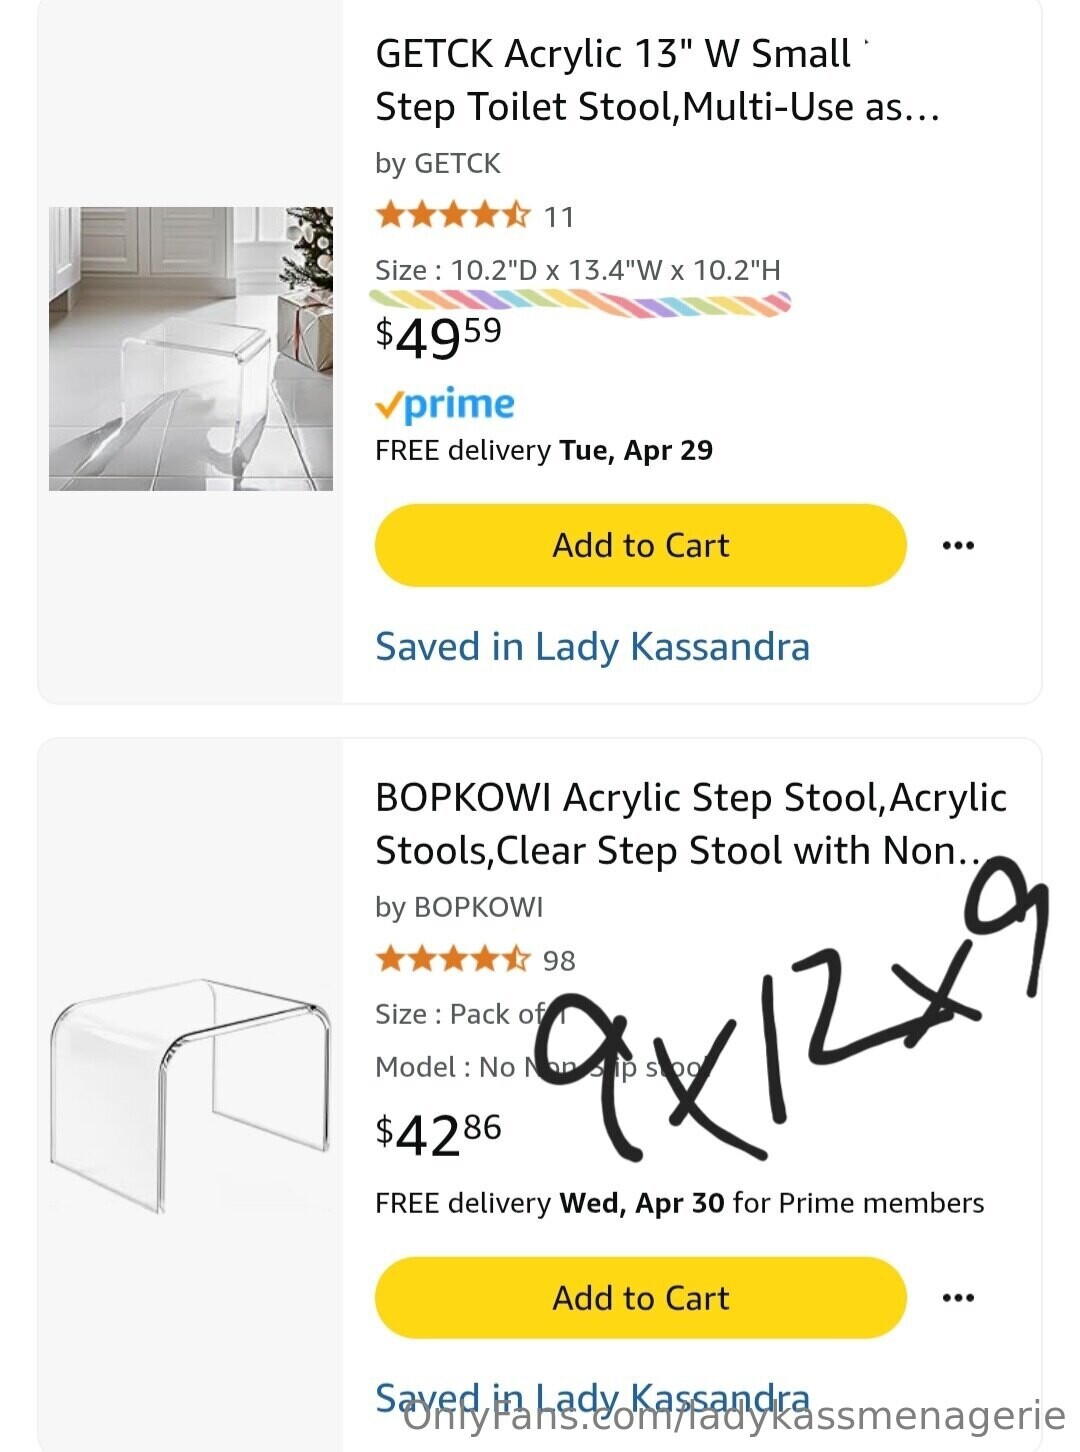The height and width of the screenshot is (1452, 1080).
Task: Click the Prime logo on the GETCK item
Action: (x=445, y=404)
